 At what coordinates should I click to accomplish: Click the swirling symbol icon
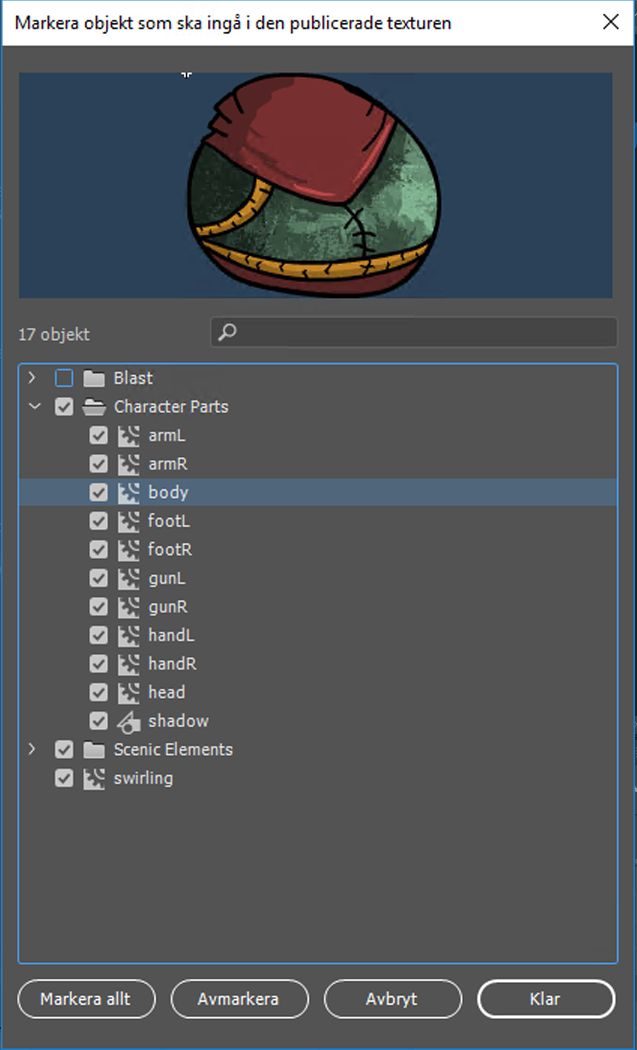[94, 778]
